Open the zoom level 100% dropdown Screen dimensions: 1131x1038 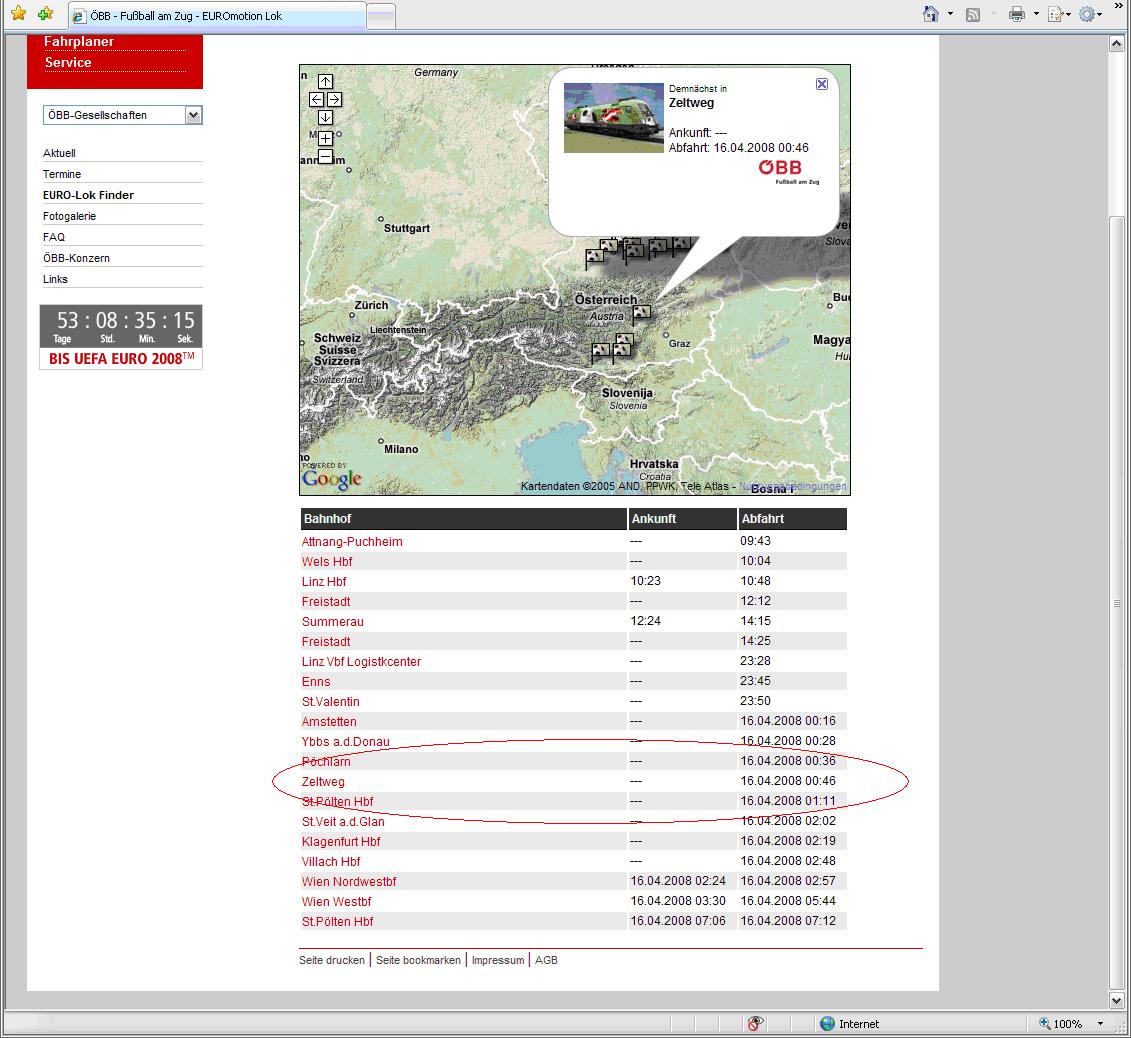[x=1101, y=1024]
